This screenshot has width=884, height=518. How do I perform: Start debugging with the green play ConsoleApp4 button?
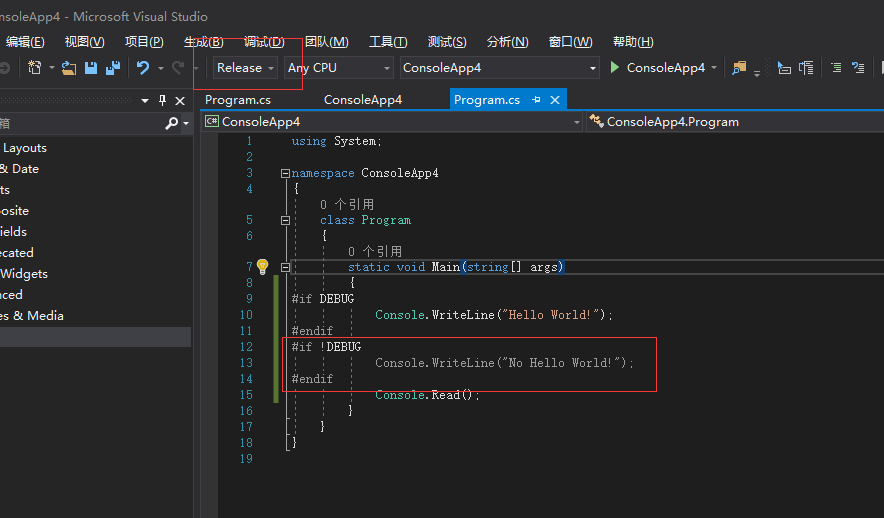657,68
